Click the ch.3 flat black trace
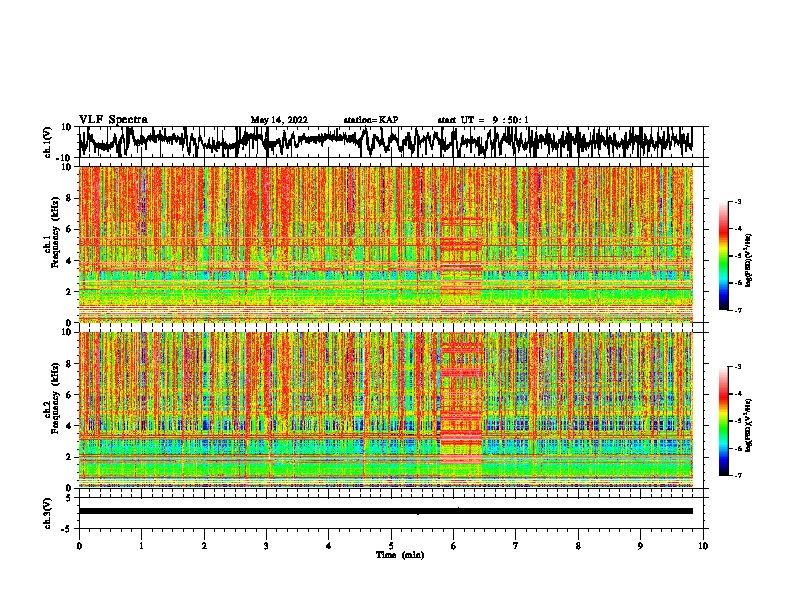This screenshot has width=792, height=612. pyautogui.click(x=385, y=511)
